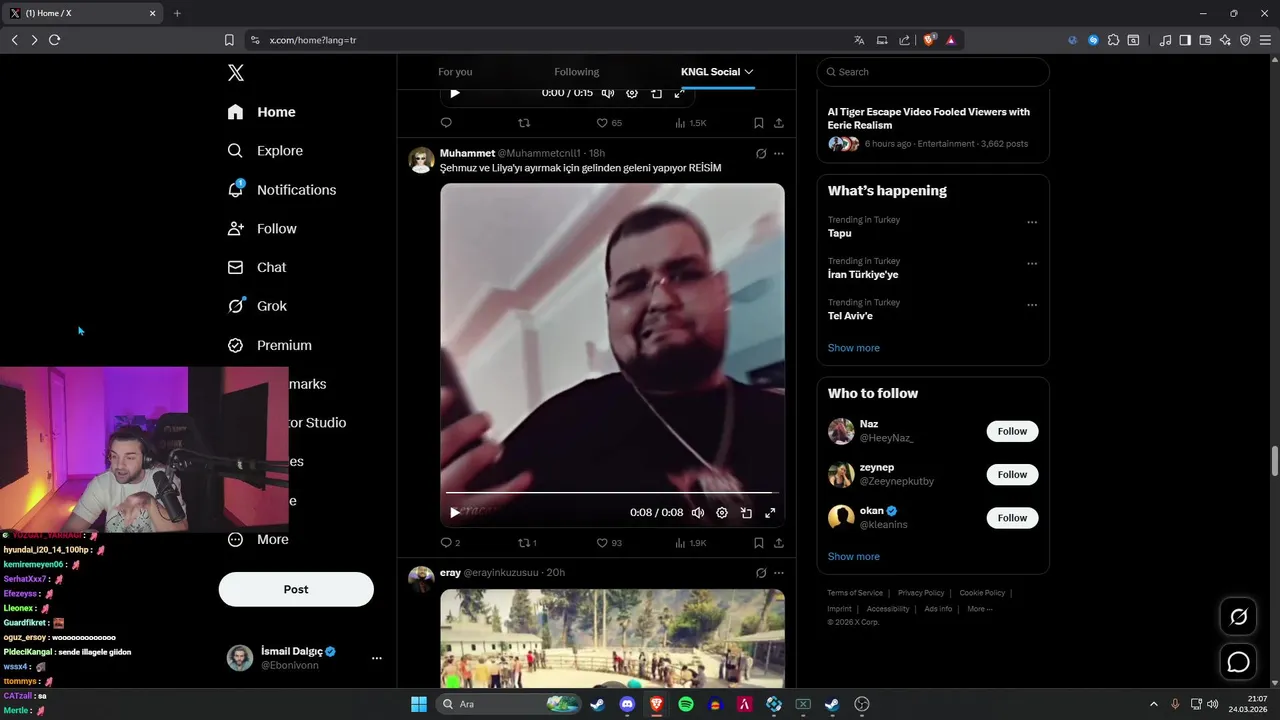Open Notifications in the sidebar
The width and height of the screenshot is (1280, 720).
[x=282, y=190]
